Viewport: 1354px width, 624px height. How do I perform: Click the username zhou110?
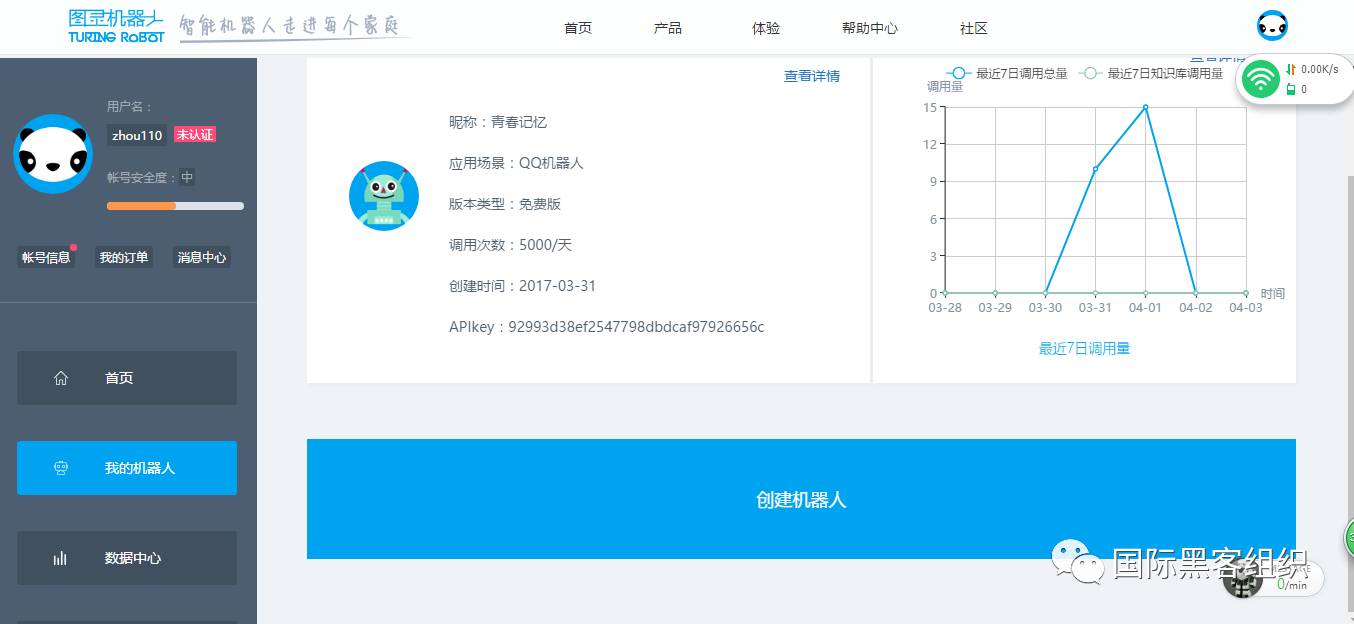137,135
